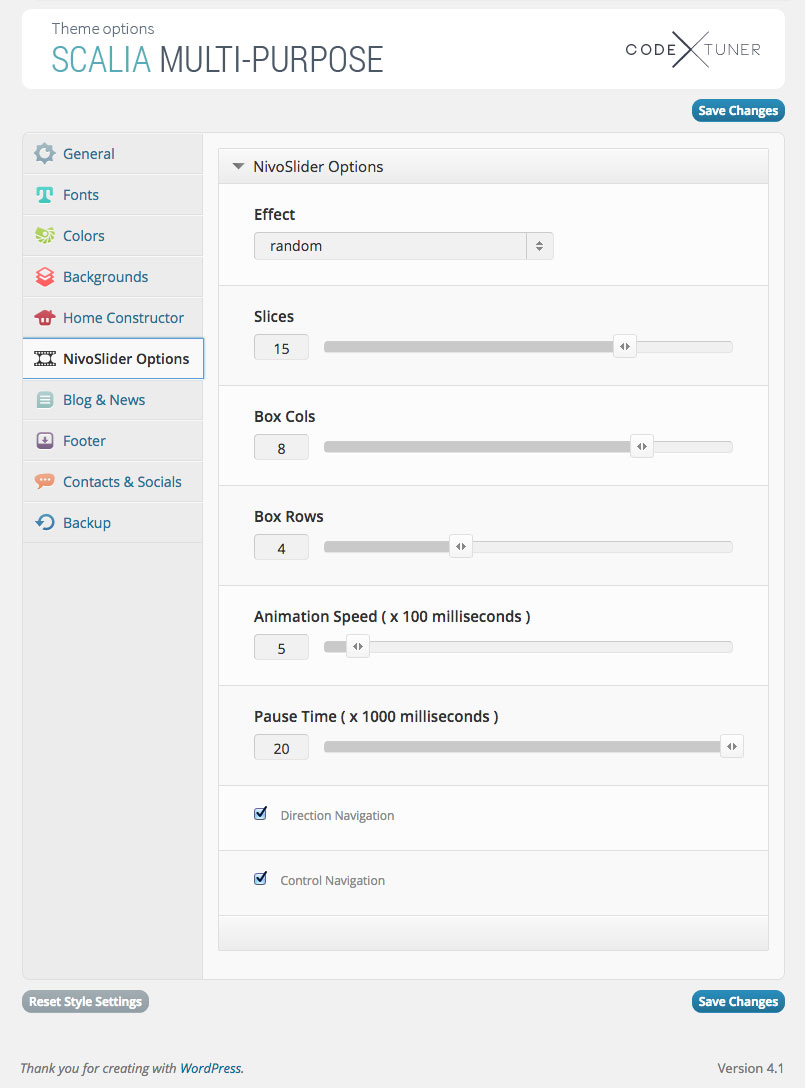Screen dimensions: 805x1088
Task: Click the Backup restore icon
Action: [x=44, y=523]
